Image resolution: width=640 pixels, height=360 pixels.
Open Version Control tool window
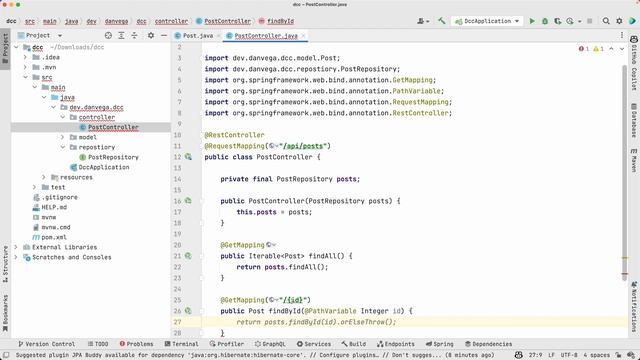pyautogui.click(x=47, y=344)
